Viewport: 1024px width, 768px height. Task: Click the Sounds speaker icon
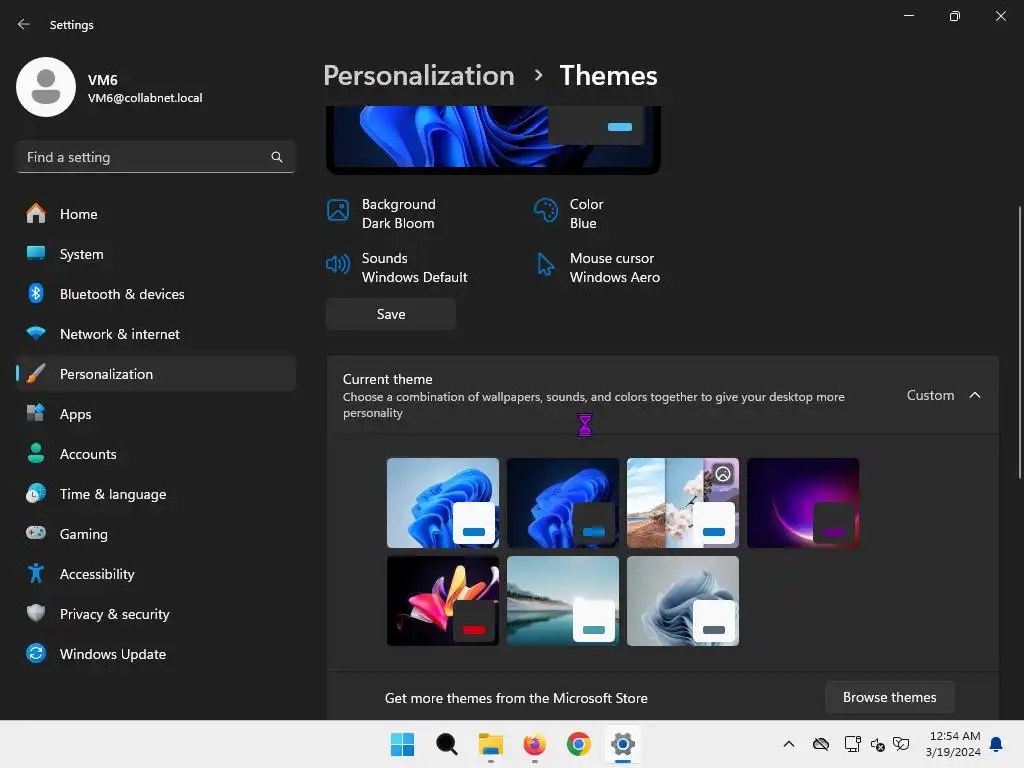pos(338,264)
